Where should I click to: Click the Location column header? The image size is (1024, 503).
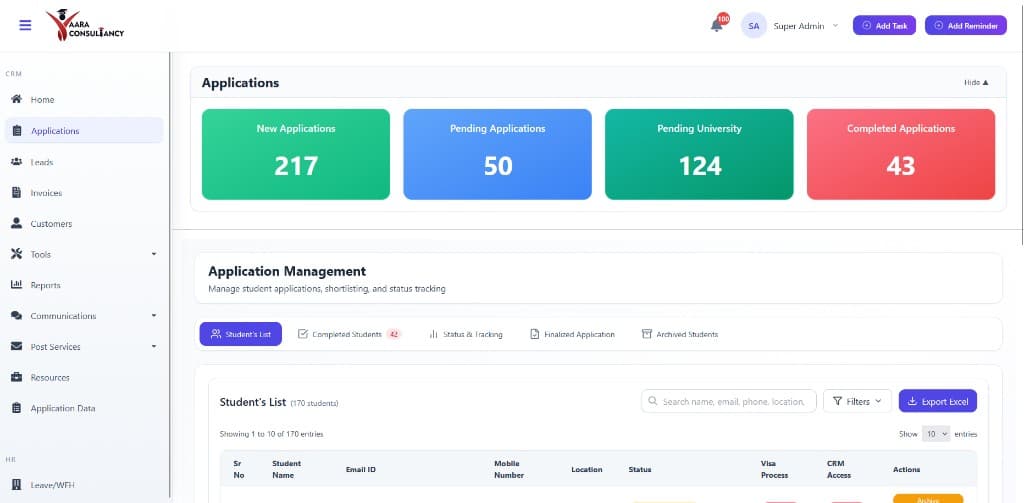[x=586, y=469]
